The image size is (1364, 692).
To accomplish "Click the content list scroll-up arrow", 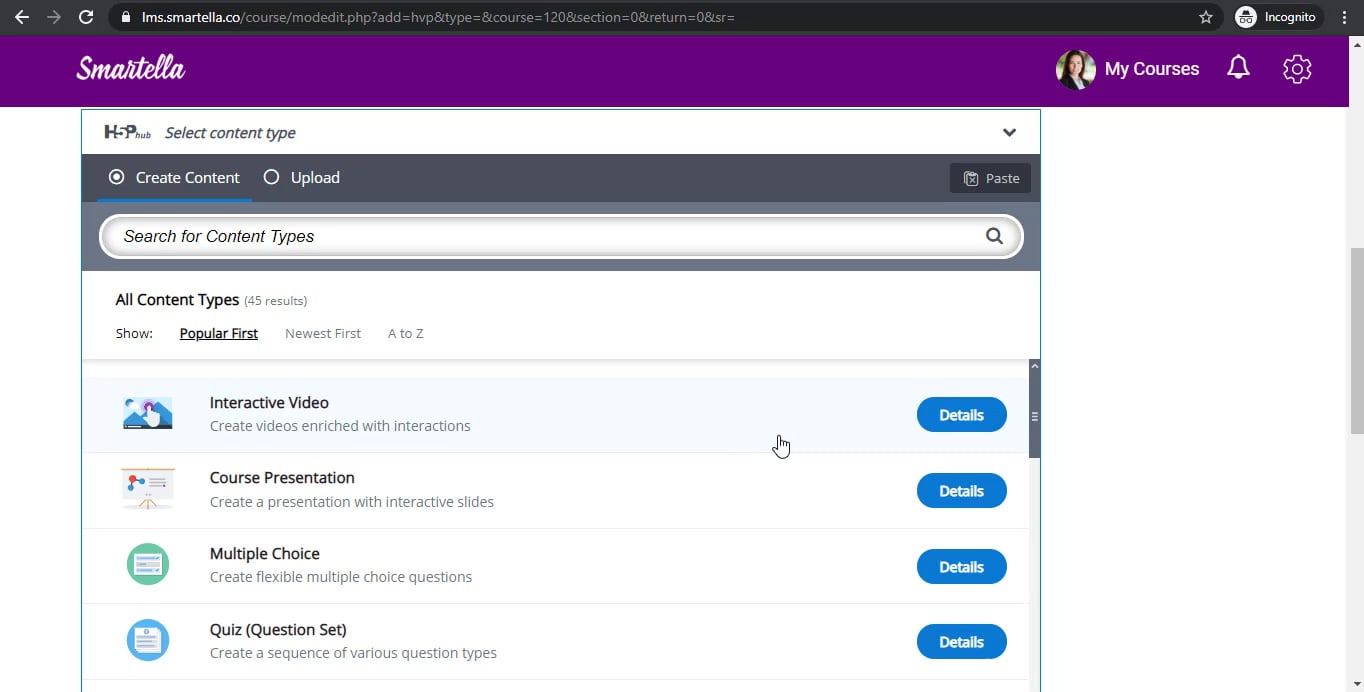I will tap(1034, 366).
